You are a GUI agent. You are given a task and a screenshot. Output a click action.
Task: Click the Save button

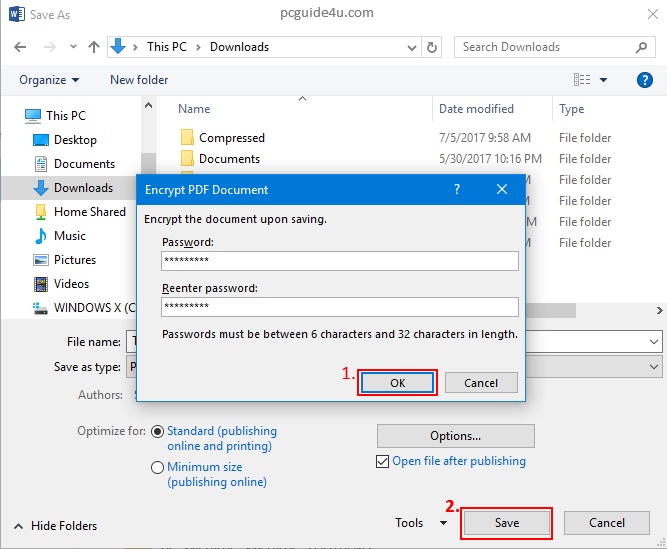(506, 523)
